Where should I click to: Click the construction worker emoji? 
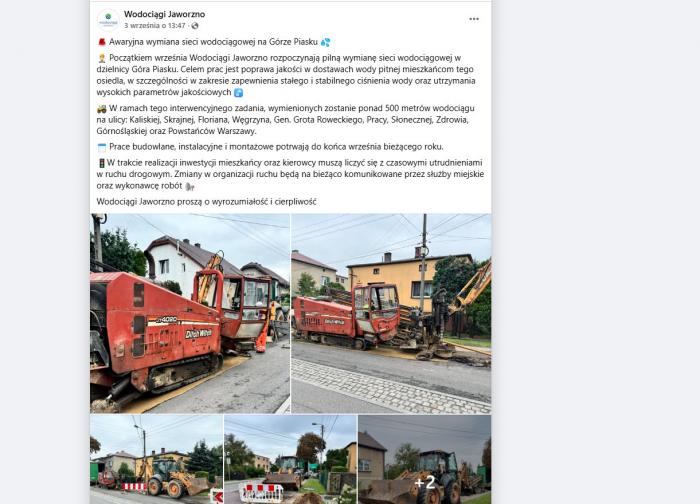point(102,58)
